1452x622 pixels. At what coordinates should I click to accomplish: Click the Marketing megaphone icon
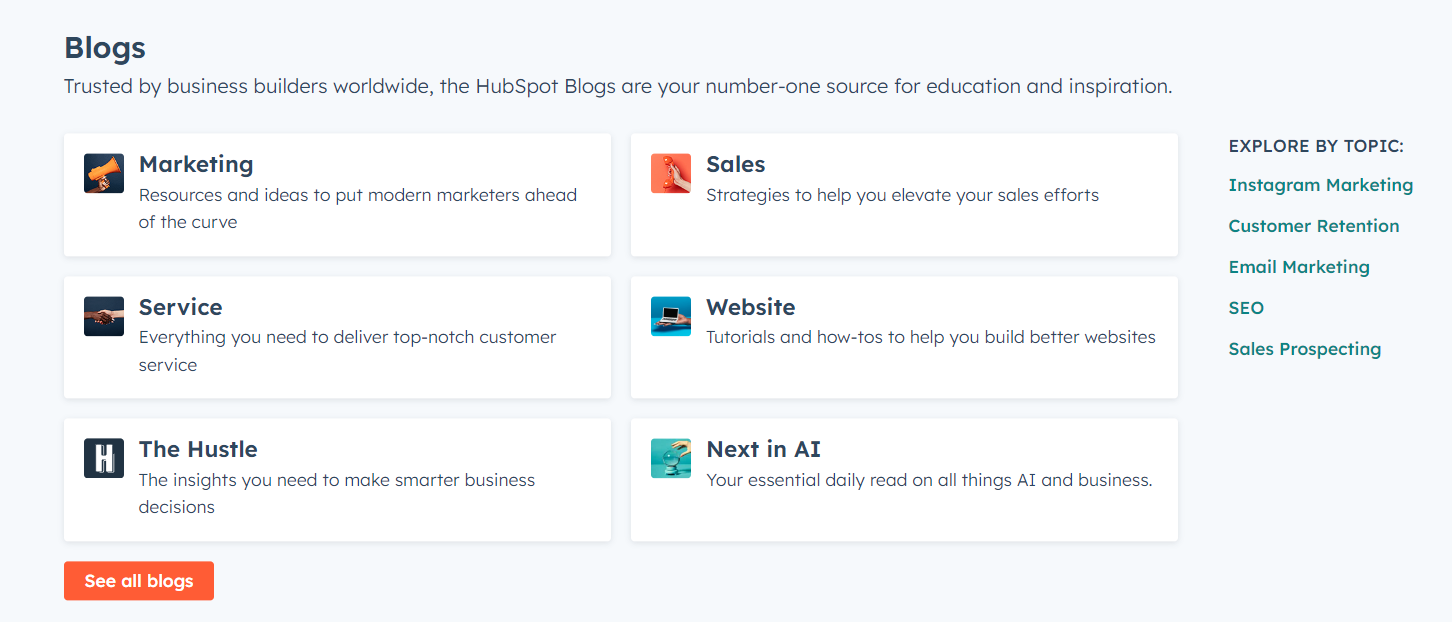(103, 172)
